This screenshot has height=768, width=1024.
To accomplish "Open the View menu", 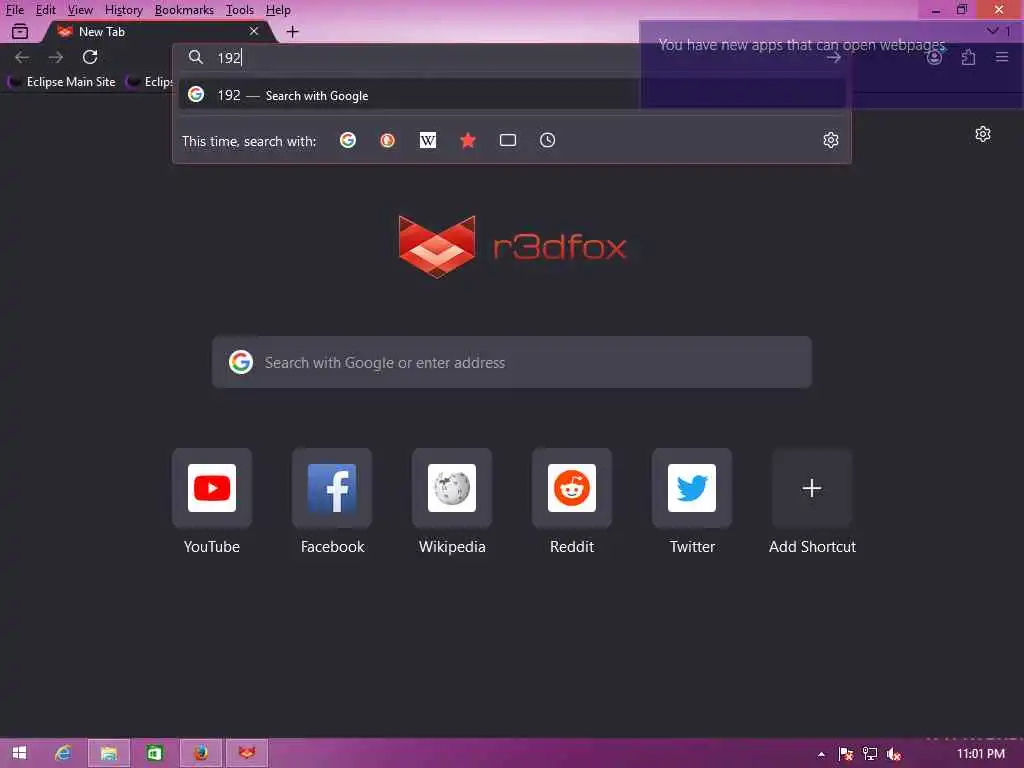I will (x=80, y=10).
